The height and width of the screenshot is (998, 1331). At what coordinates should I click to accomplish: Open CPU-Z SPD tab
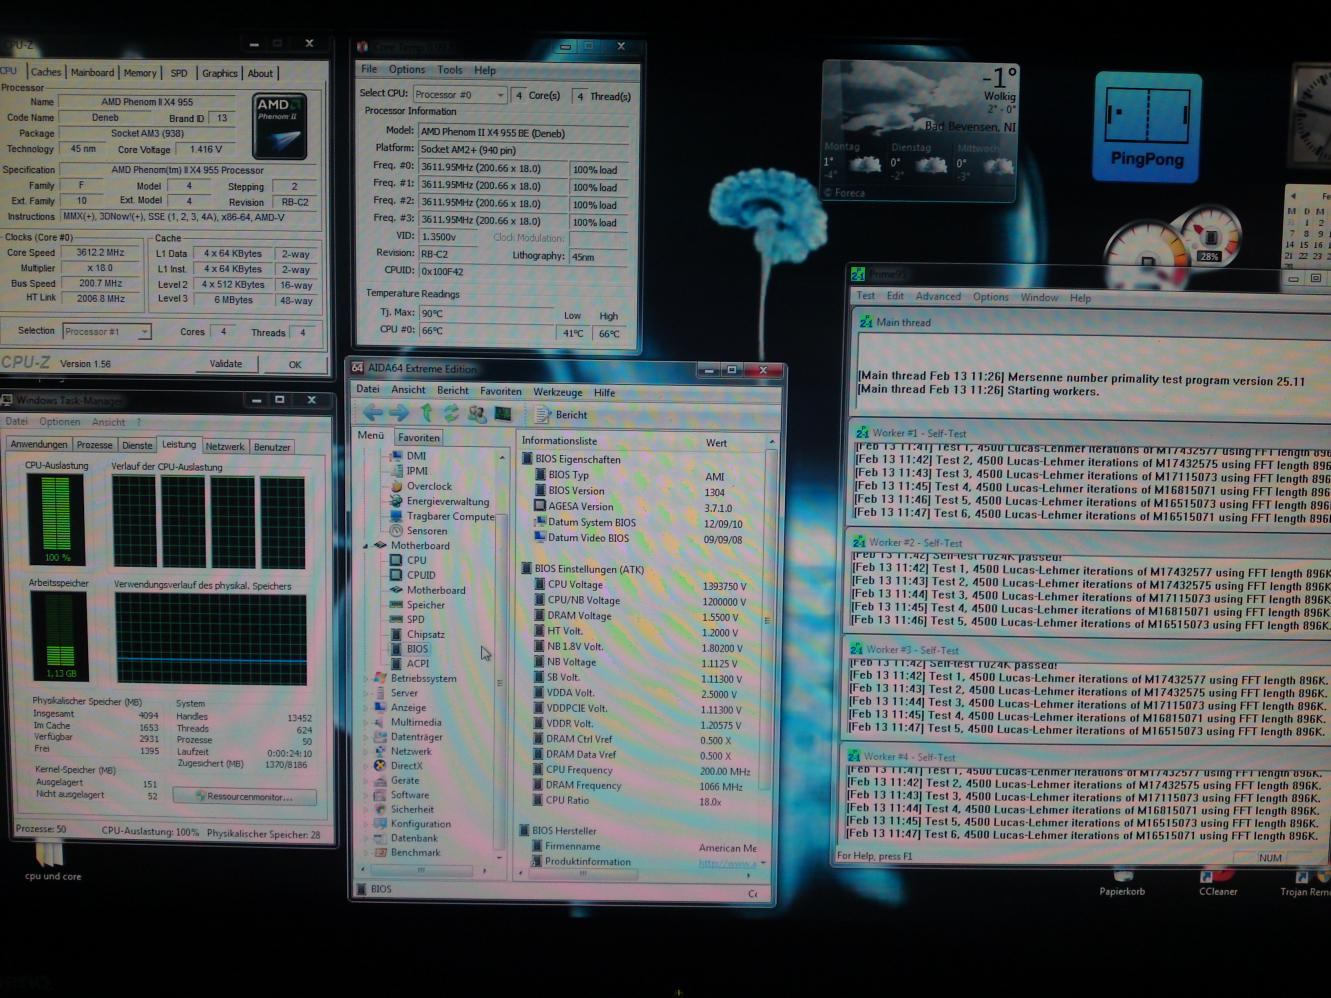179,73
